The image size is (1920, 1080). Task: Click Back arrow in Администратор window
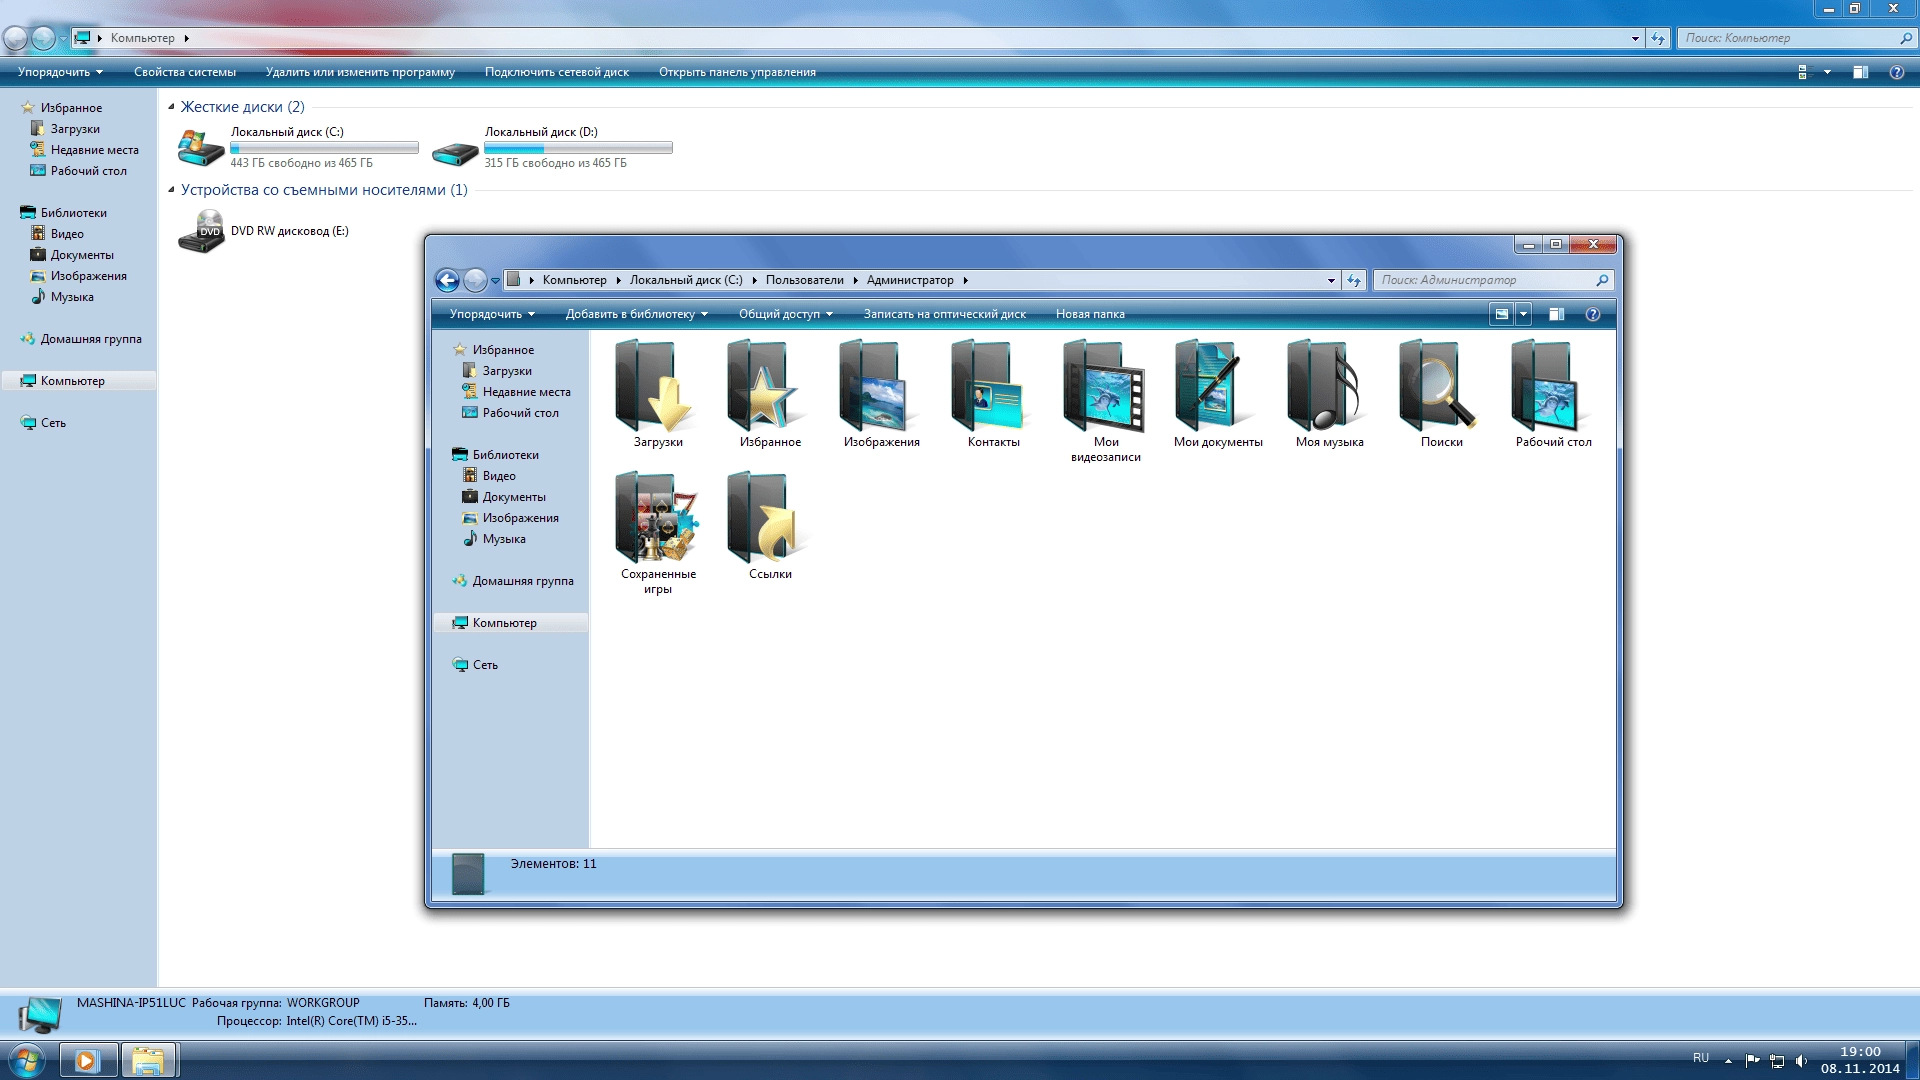tap(447, 281)
